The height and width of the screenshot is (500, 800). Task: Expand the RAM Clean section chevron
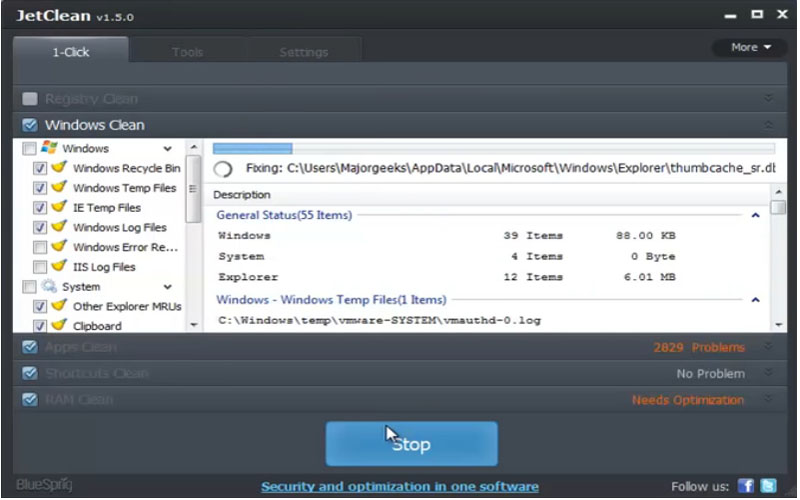[768, 399]
